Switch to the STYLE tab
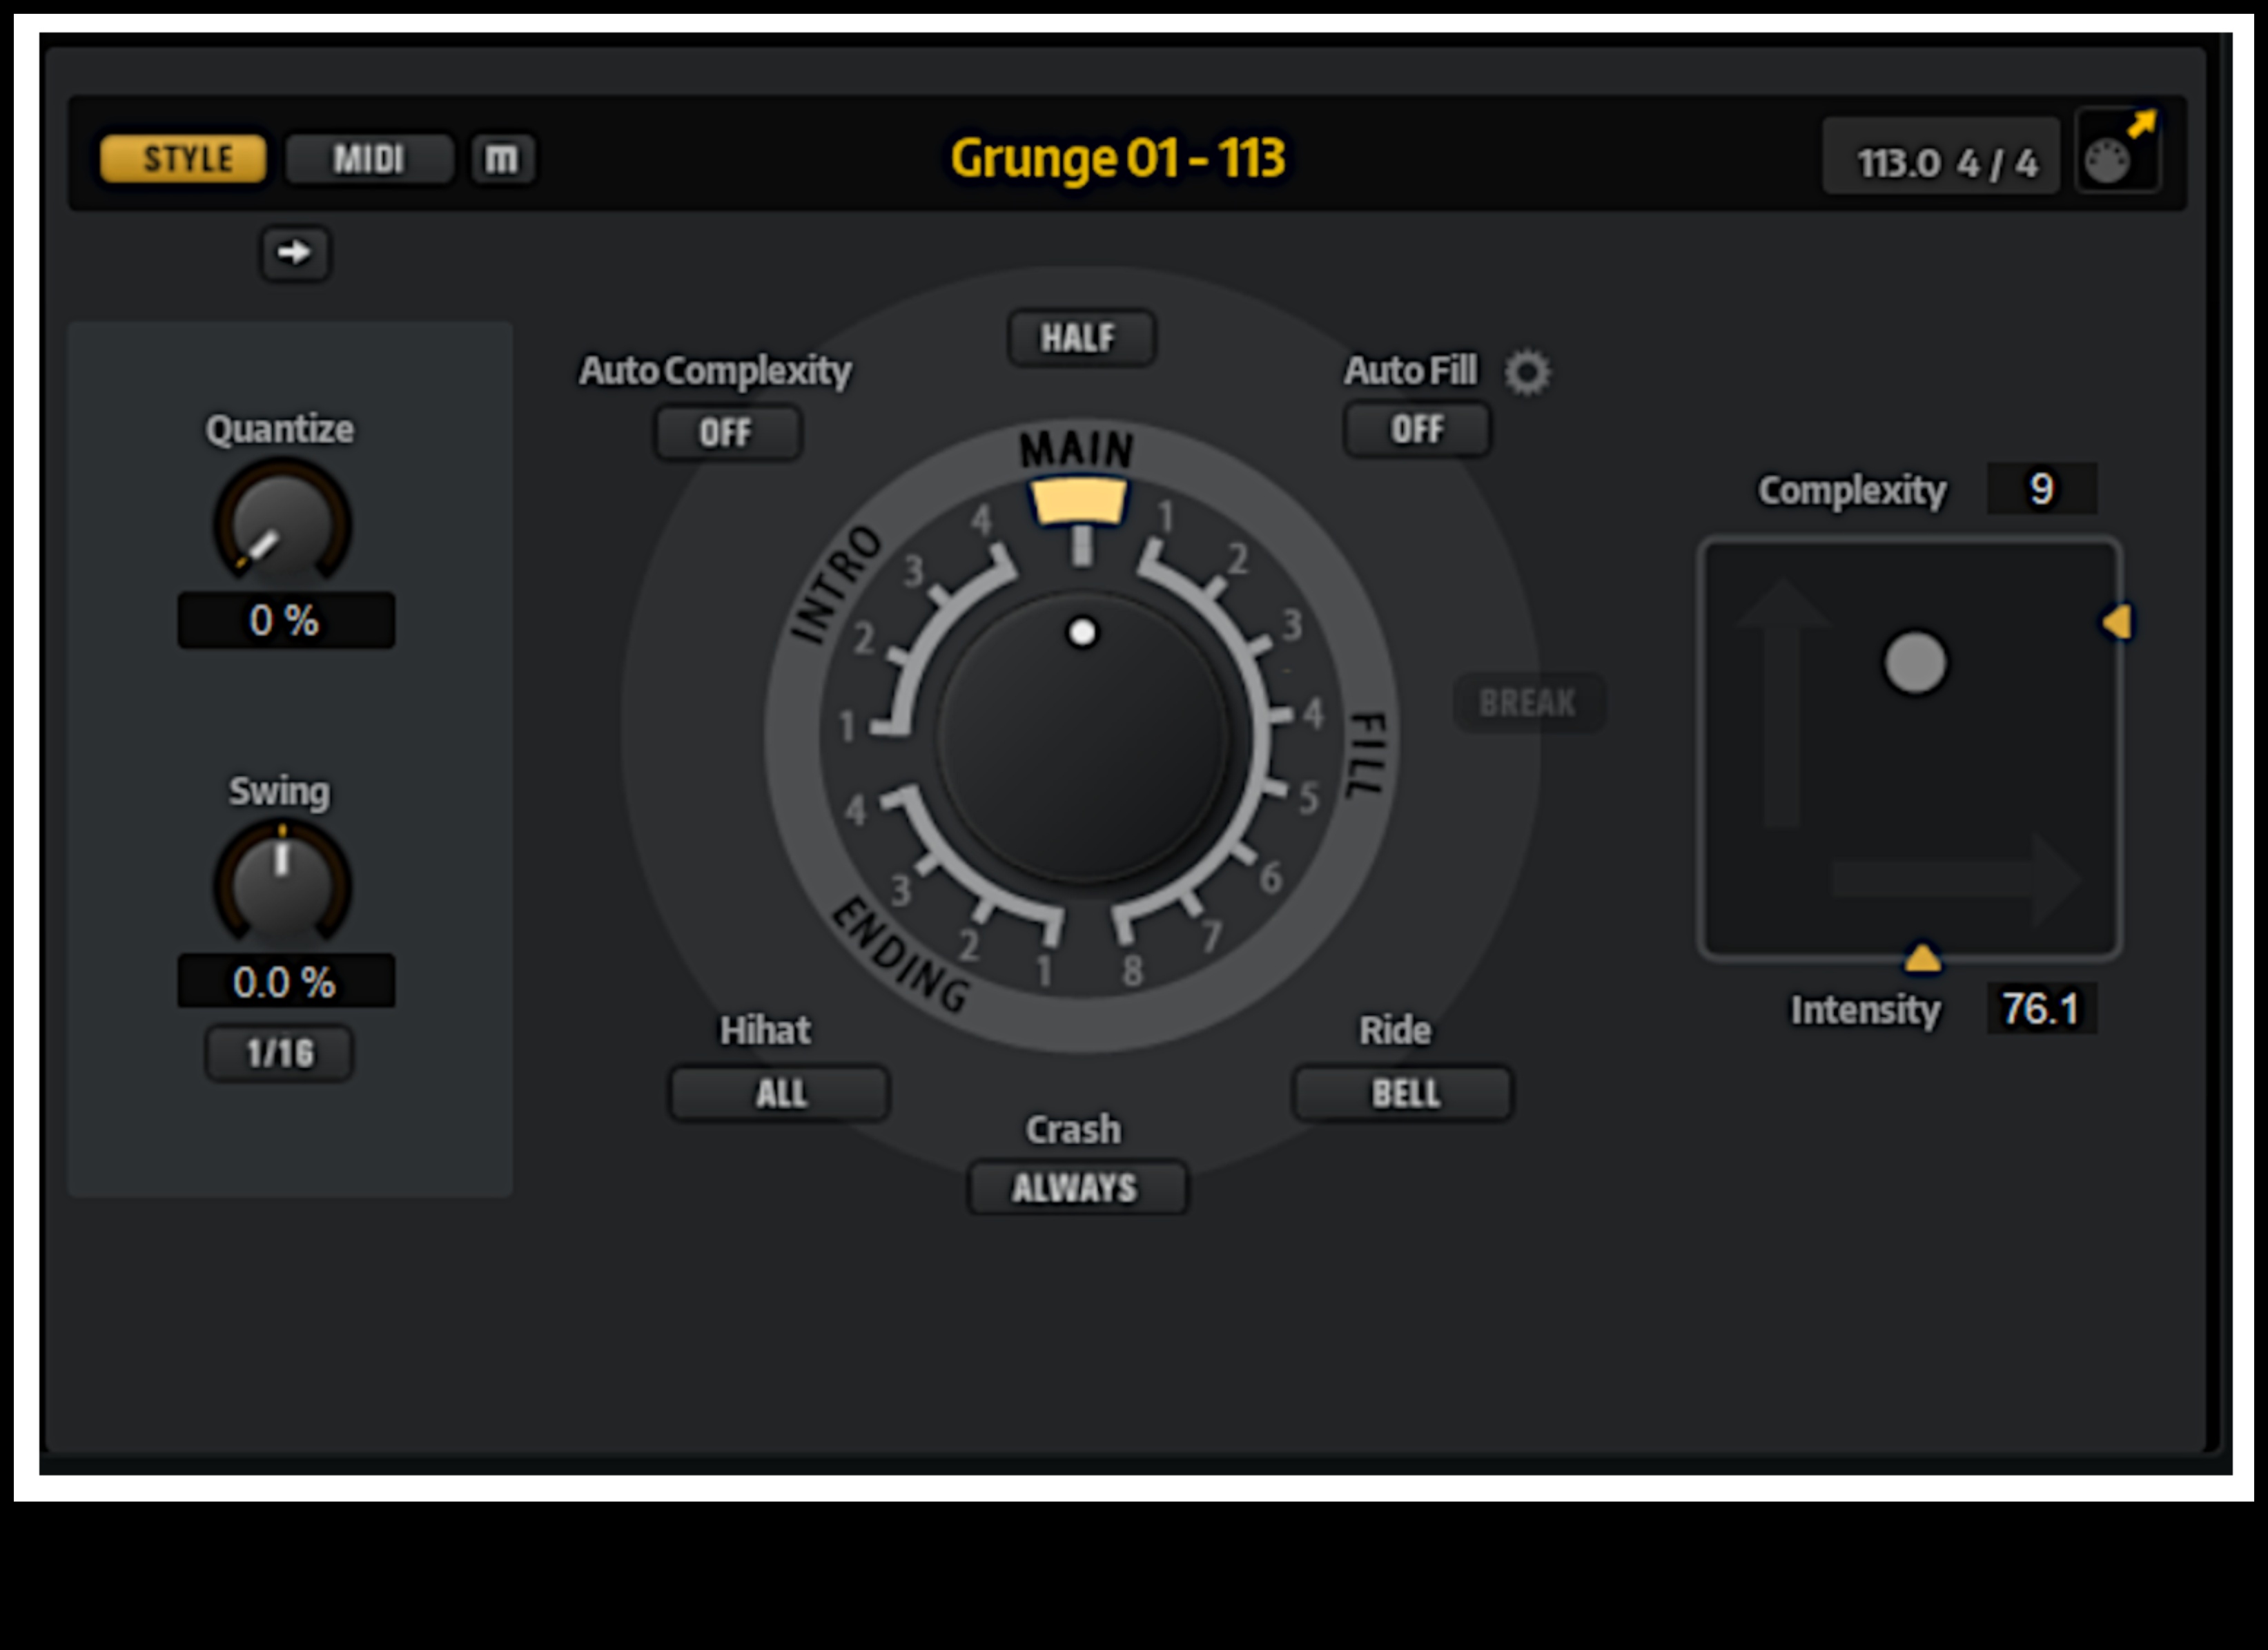Viewport: 2268px width, 1650px height. point(184,158)
